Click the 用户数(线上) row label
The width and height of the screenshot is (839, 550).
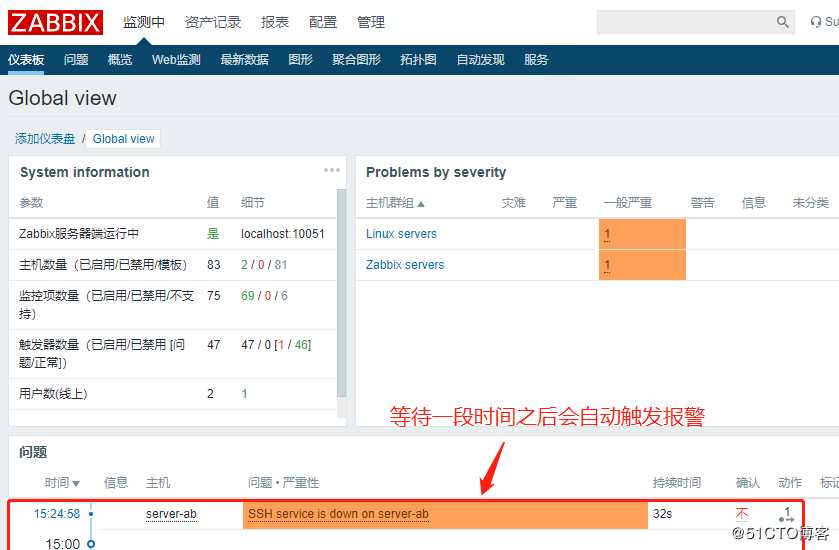(x=53, y=394)
